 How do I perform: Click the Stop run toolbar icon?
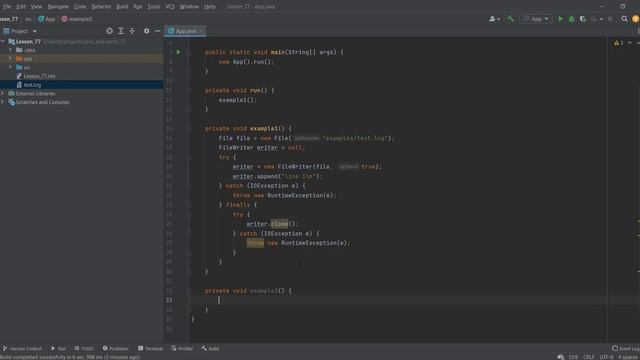click(610, 19)
